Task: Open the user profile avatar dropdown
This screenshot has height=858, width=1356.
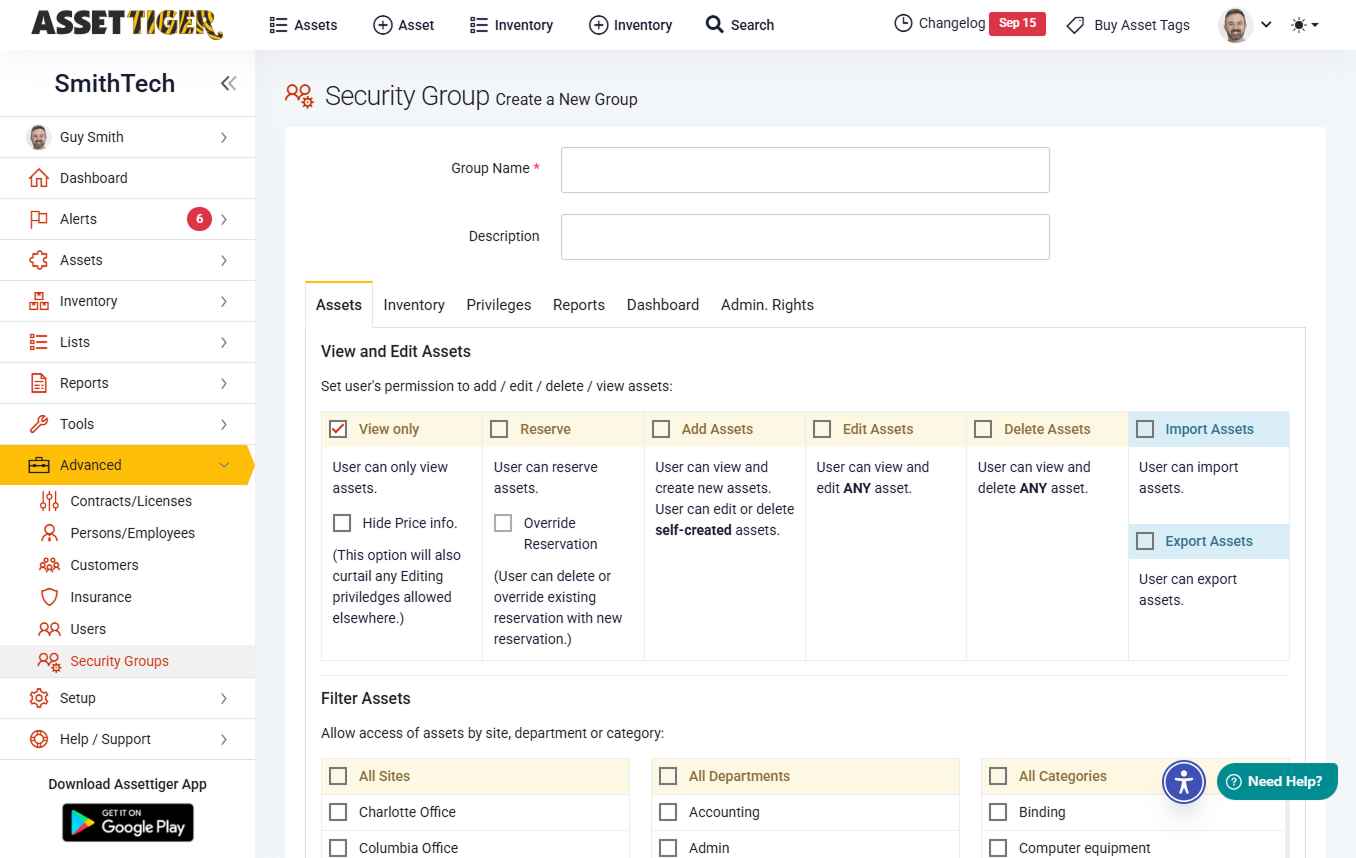Action: [1244, 25]
